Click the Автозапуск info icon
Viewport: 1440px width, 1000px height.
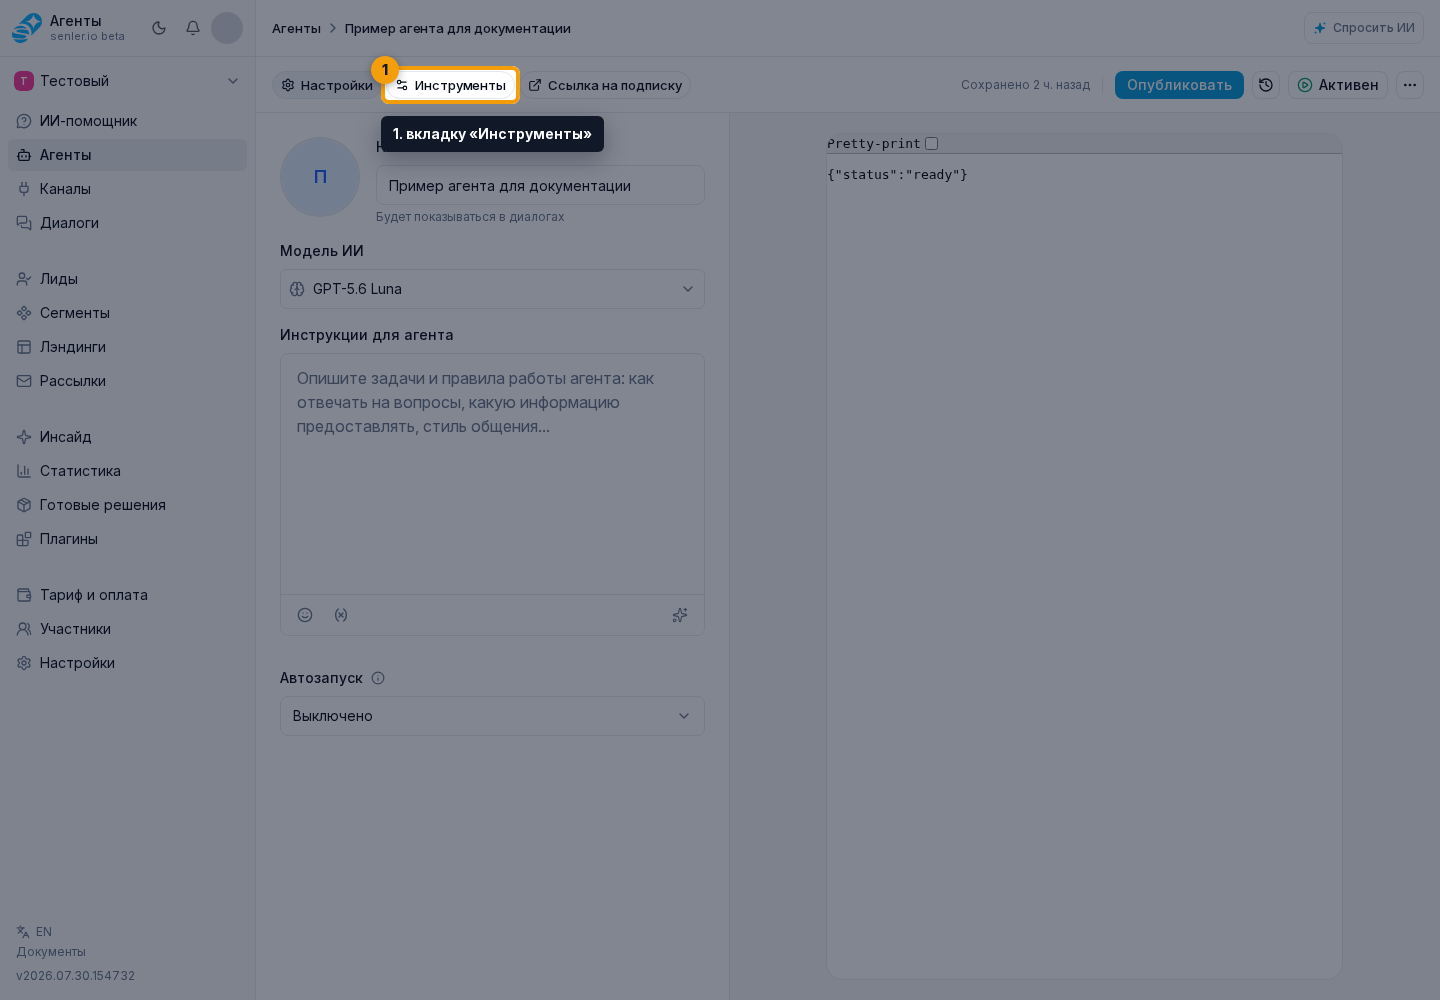[378, 678]
